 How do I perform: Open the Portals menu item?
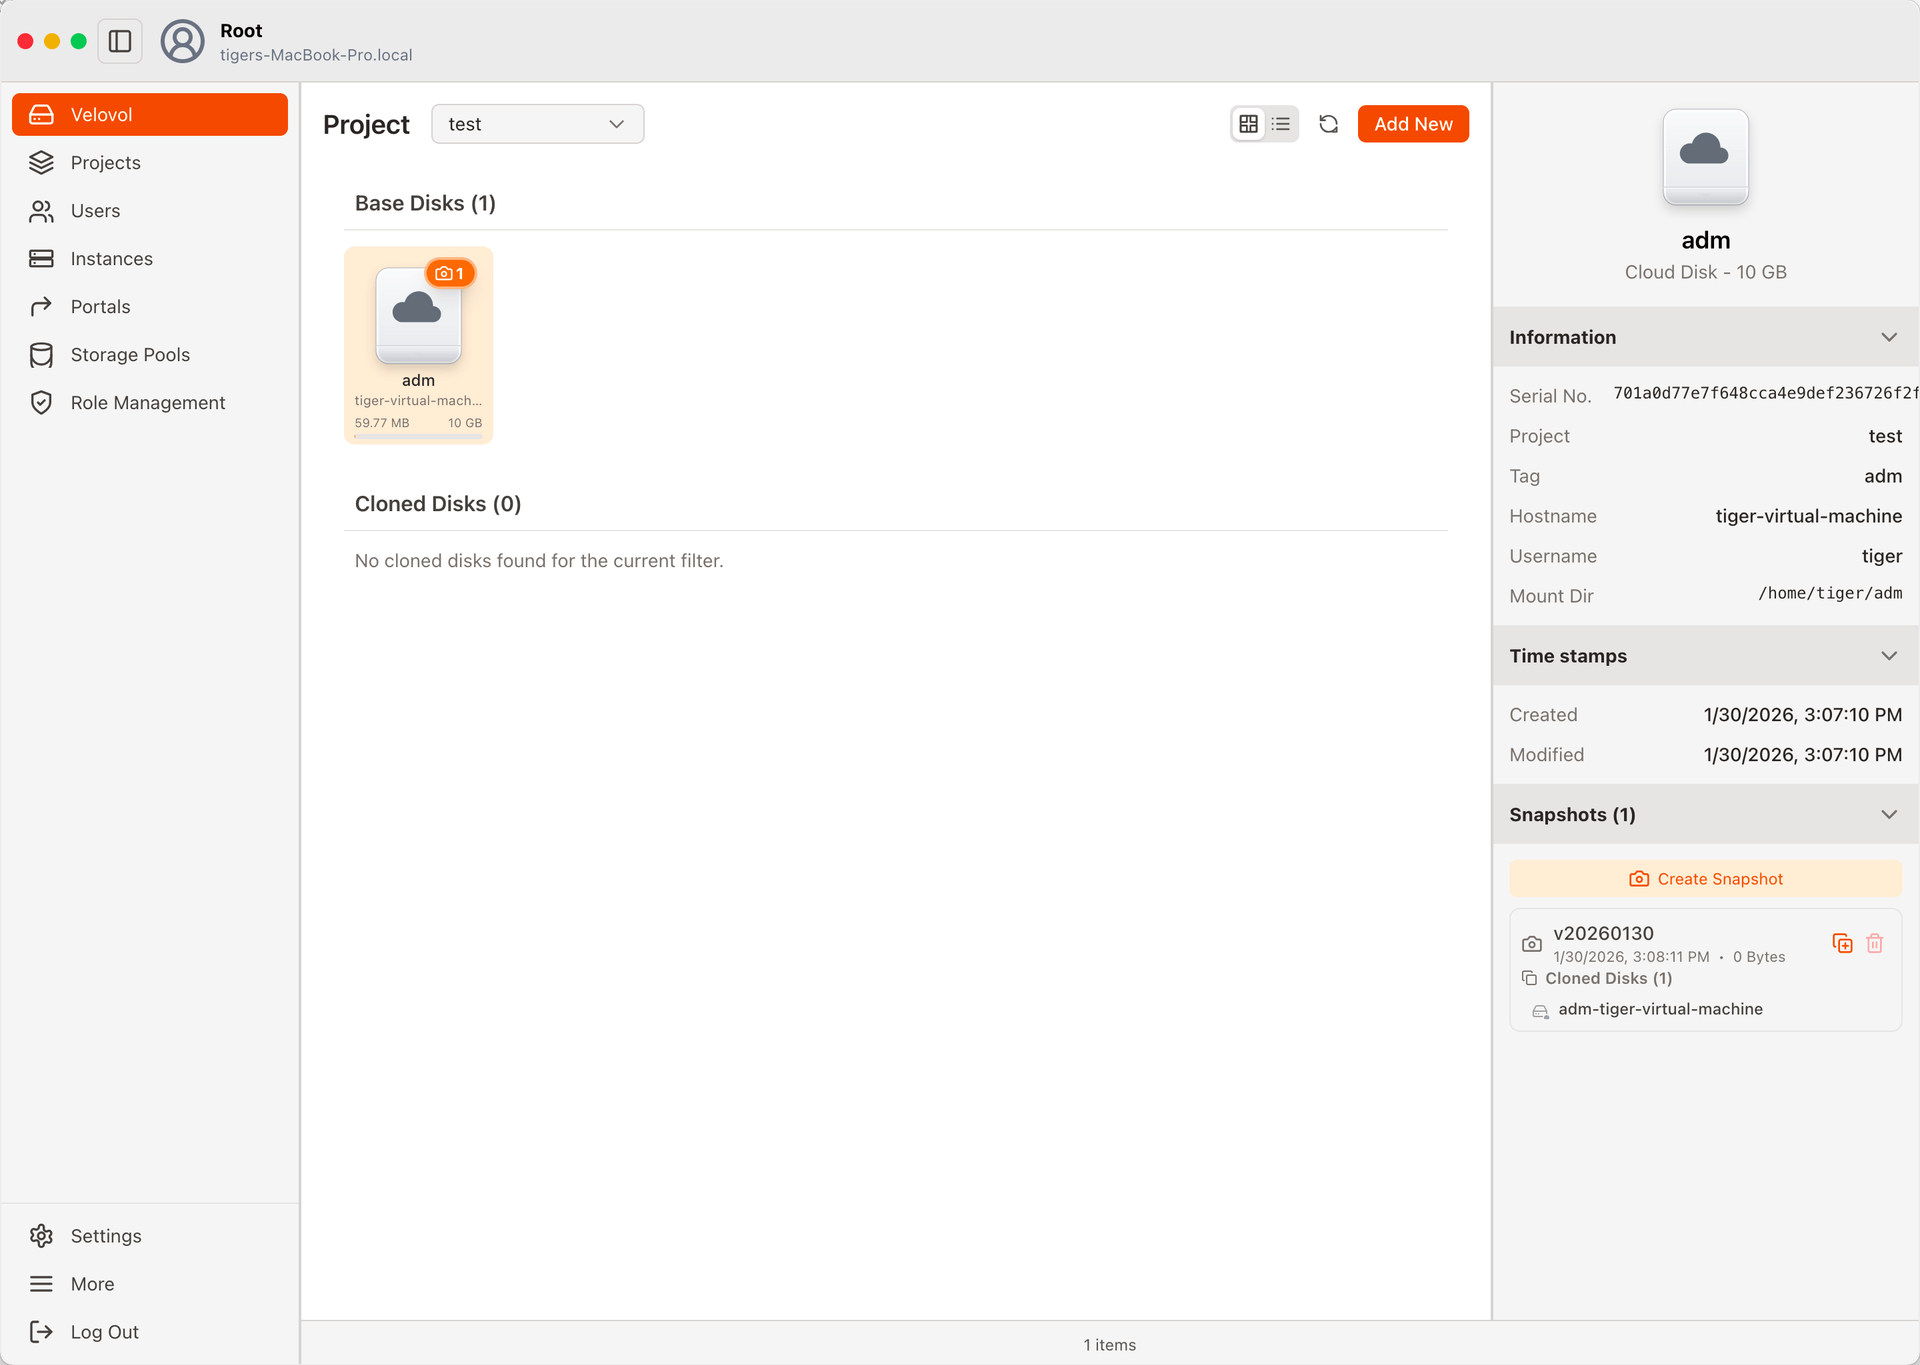100,307
